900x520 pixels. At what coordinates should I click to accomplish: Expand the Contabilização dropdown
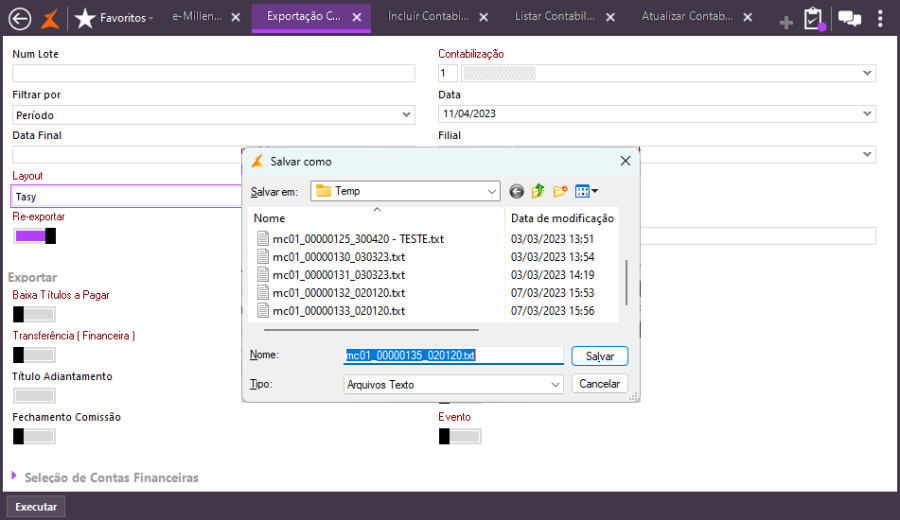[867, 73]
